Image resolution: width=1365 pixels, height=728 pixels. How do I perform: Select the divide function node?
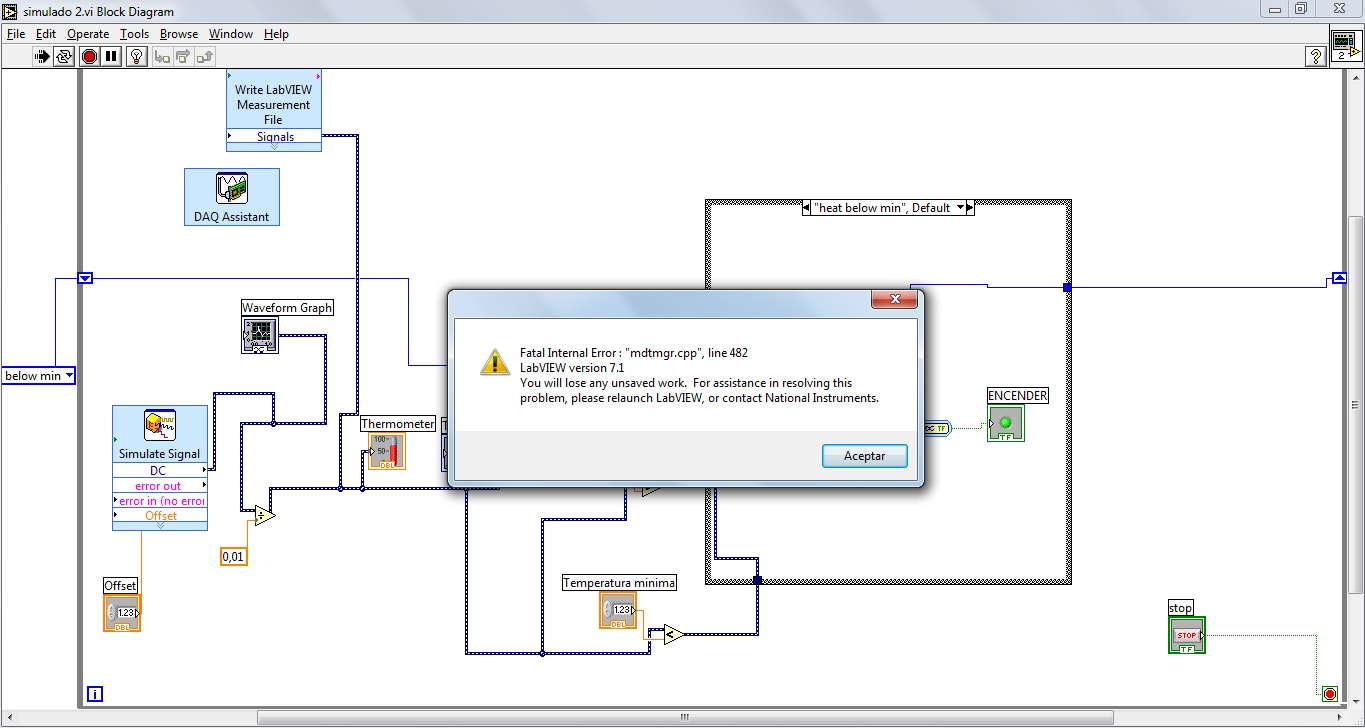[x=263, y=515]
